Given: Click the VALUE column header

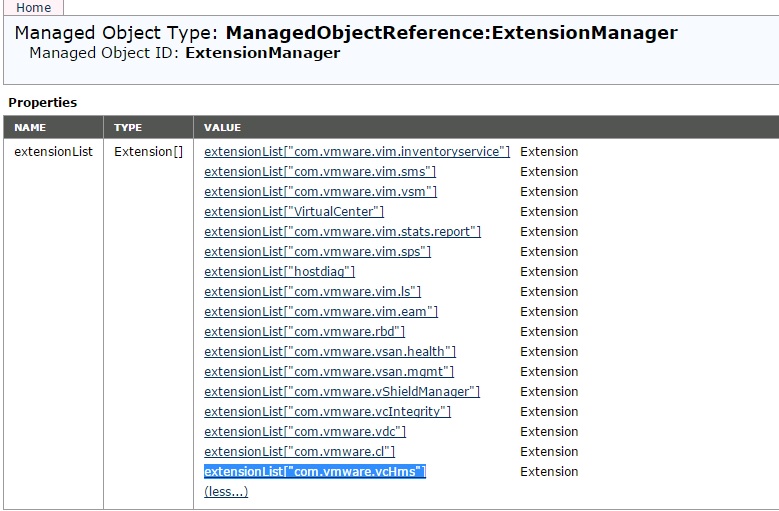Looking at the screenshot, I should tap(222, 128).
